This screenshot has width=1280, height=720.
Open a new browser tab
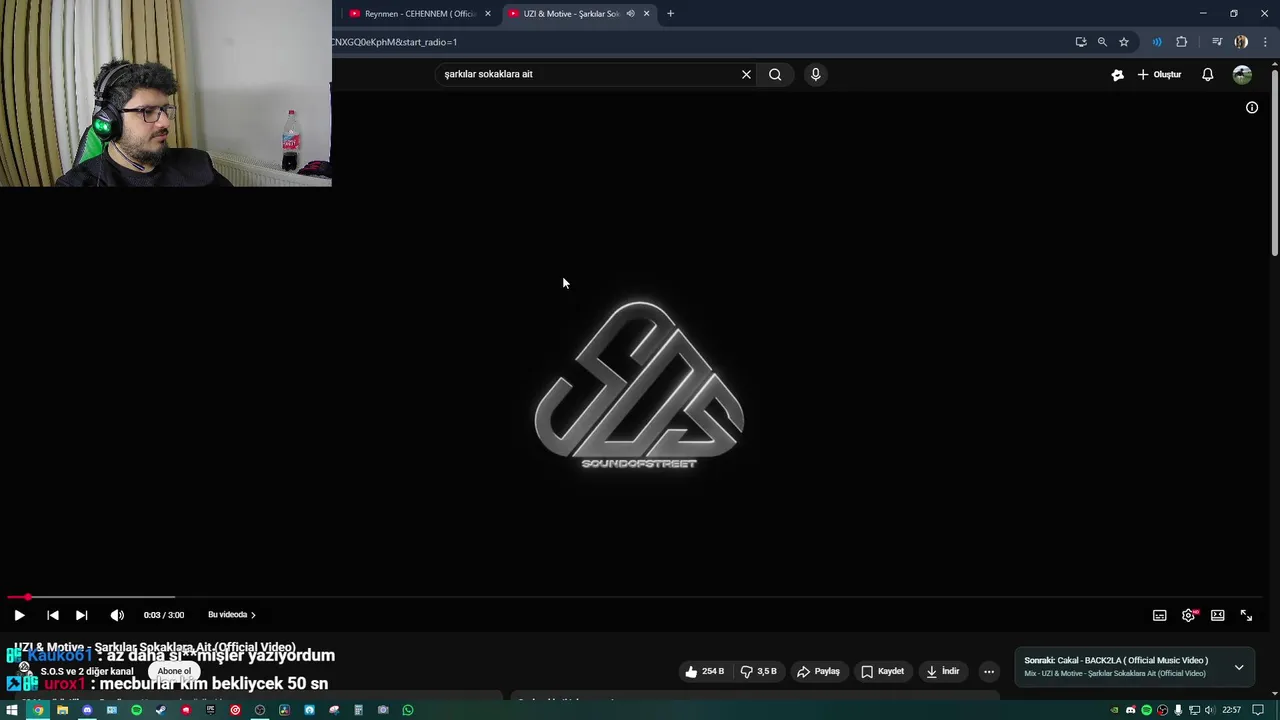click(670, 13)
